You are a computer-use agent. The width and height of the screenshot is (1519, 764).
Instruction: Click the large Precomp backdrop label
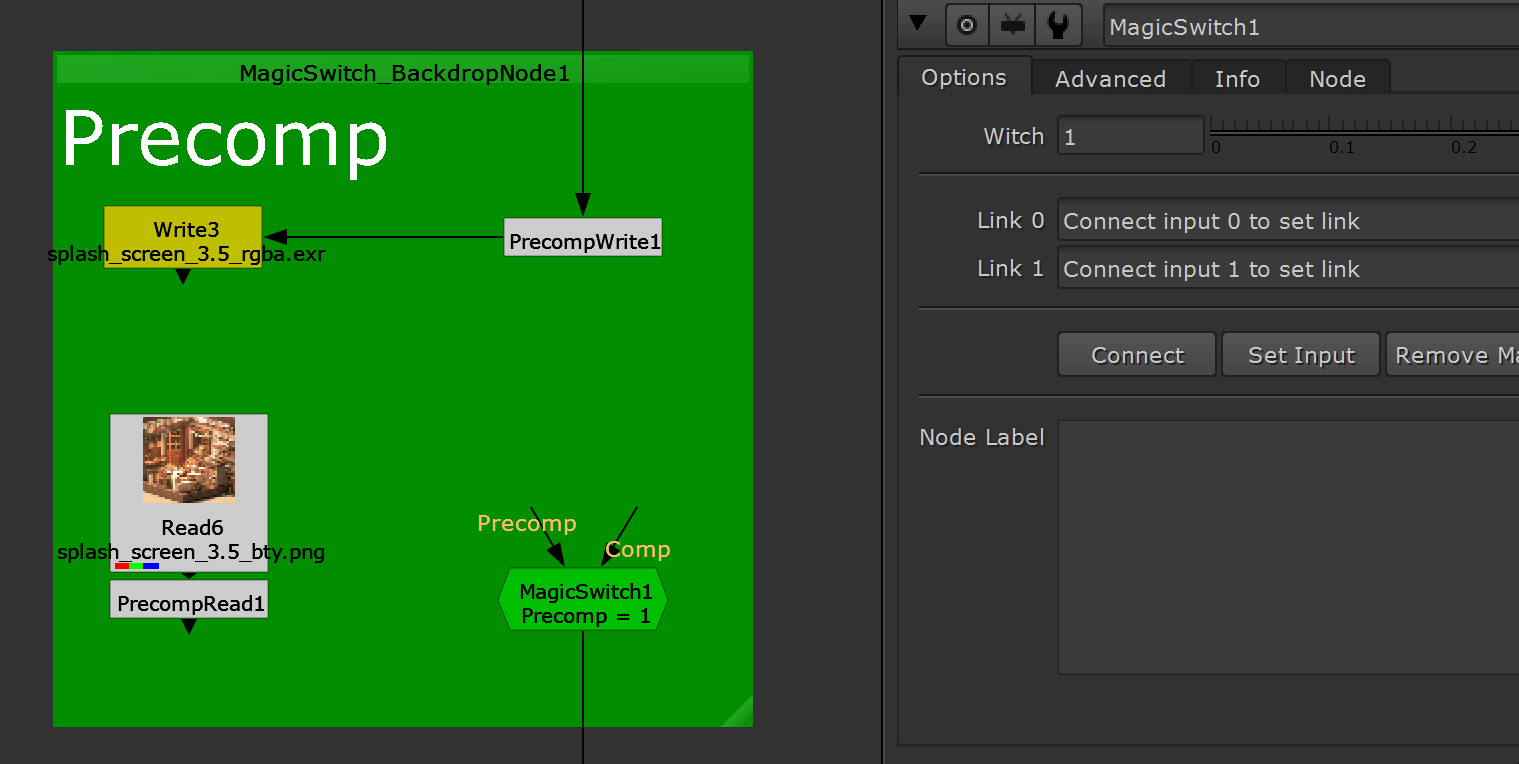224,140
